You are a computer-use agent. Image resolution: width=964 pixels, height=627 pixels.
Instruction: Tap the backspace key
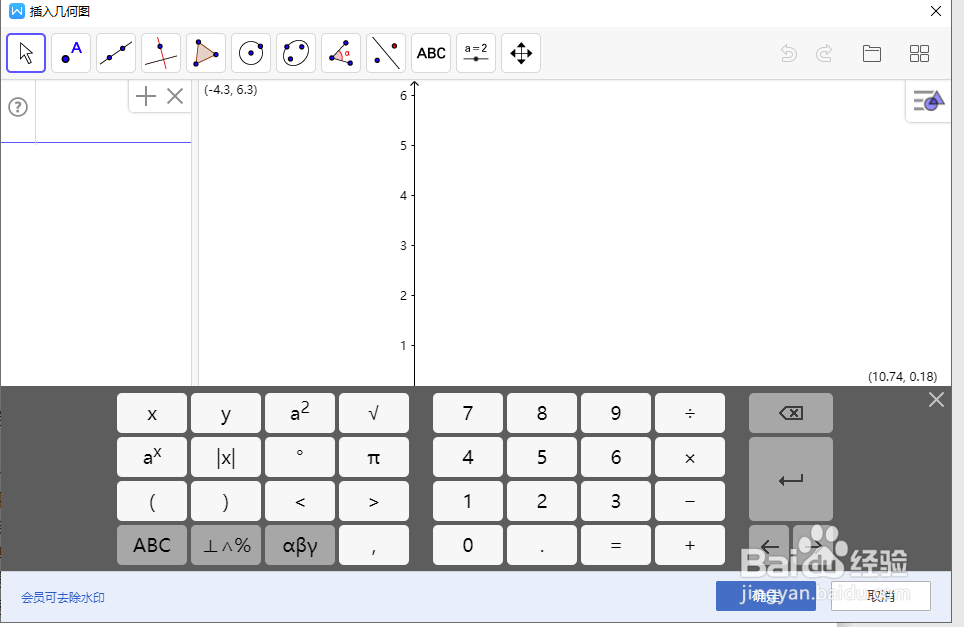(791, 413)
